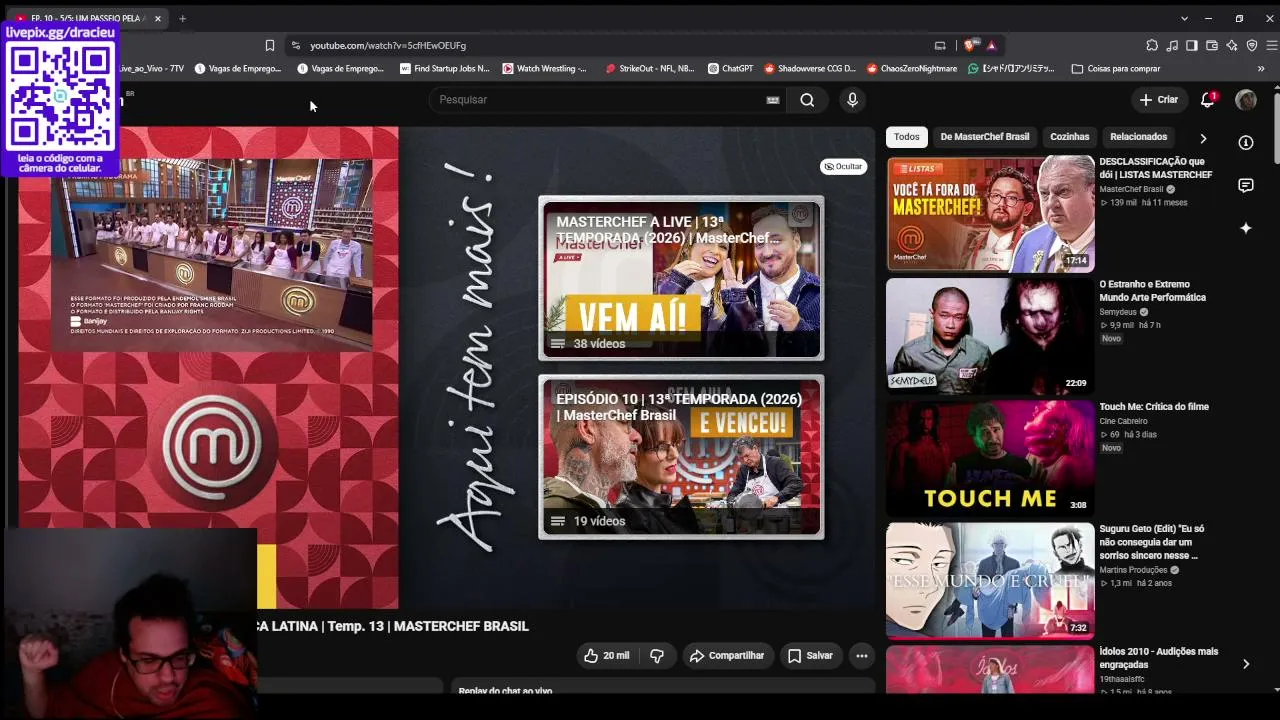Open the three-dot more actions menu
1280x720 pixels.
coord(862,656)
